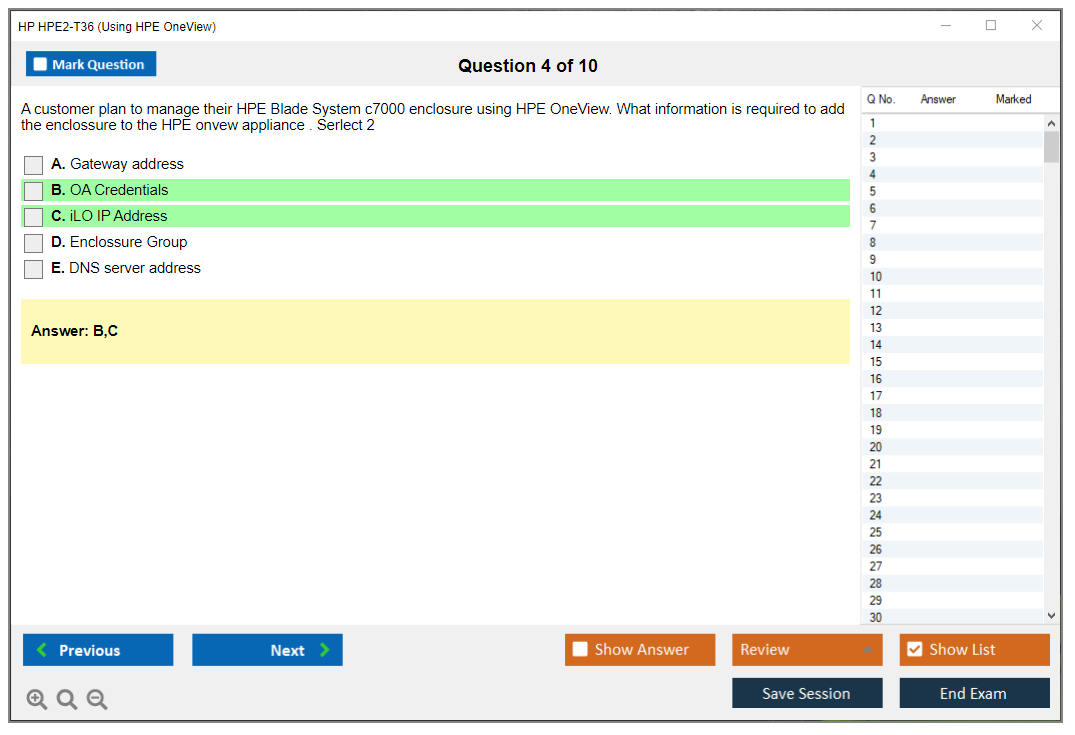Select question 10 in the list

point(876,277)
